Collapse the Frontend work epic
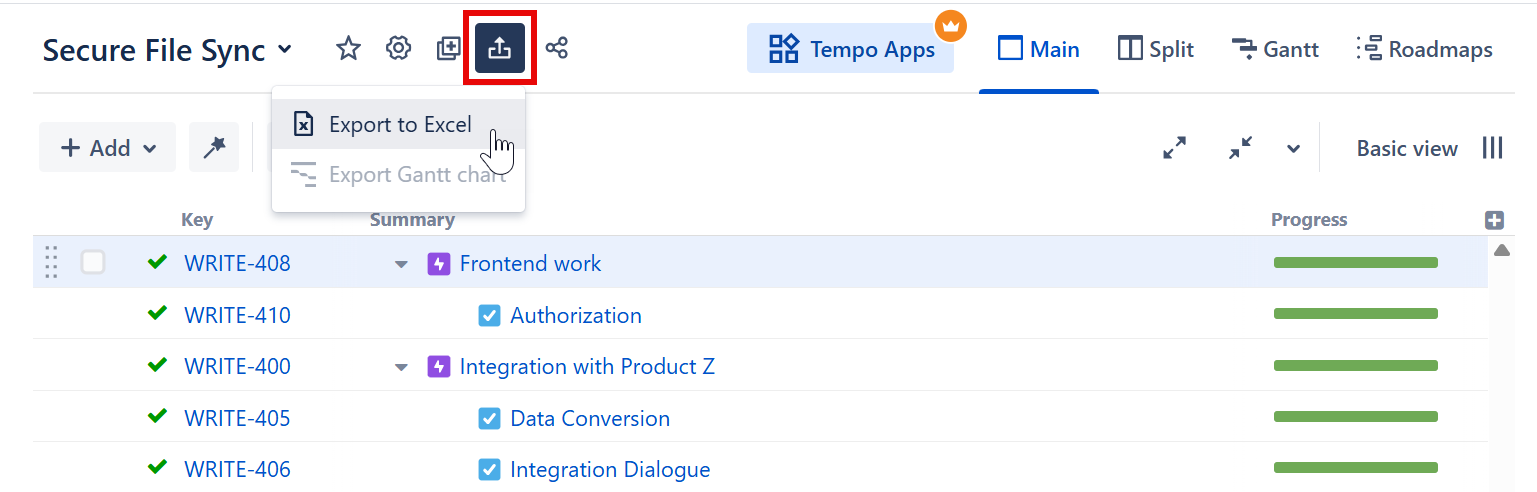1537x492 pixels. tap(401, 264)
